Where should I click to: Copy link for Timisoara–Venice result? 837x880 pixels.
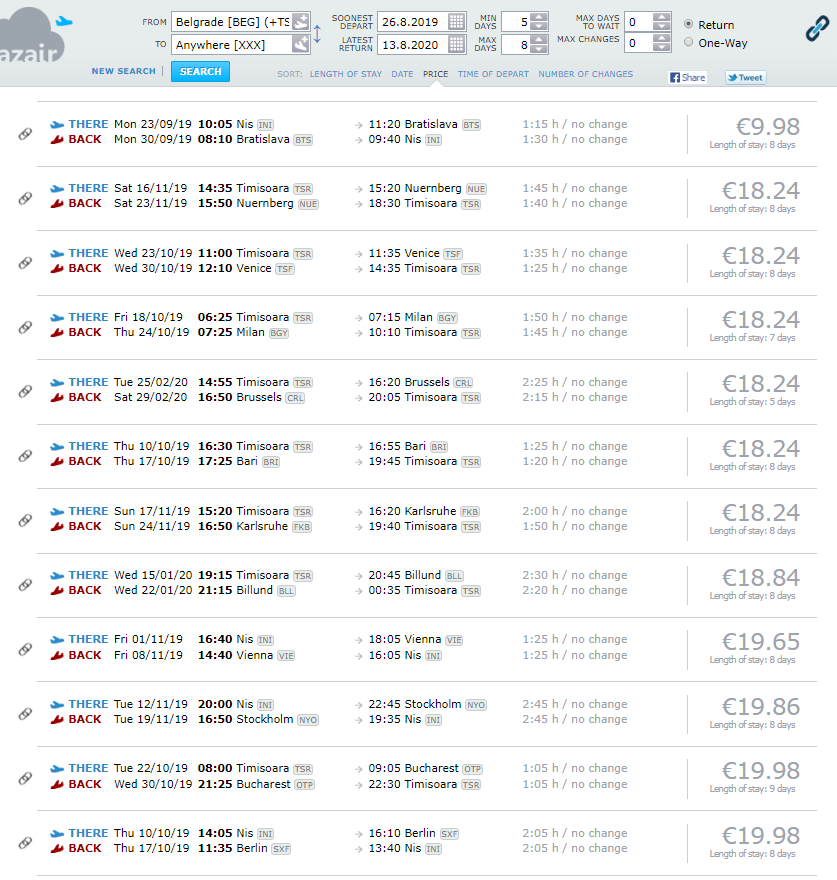pos(25,263)
